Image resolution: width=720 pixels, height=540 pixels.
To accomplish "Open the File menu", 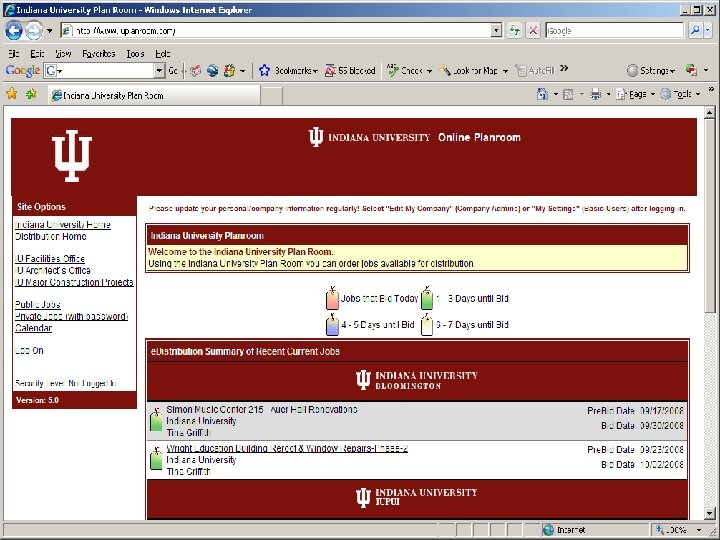I will coord(13,54).
